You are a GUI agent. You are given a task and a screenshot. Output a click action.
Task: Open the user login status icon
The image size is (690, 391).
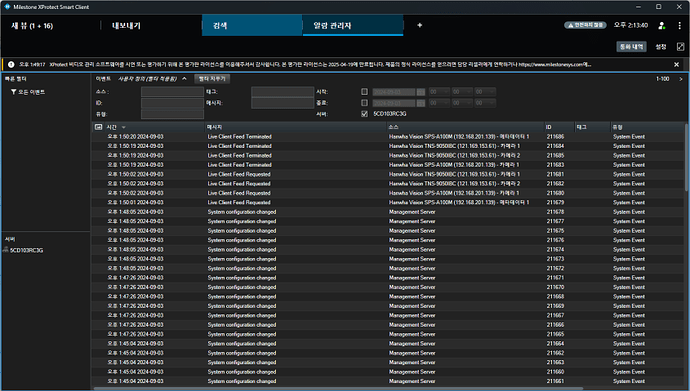[661, 26]
